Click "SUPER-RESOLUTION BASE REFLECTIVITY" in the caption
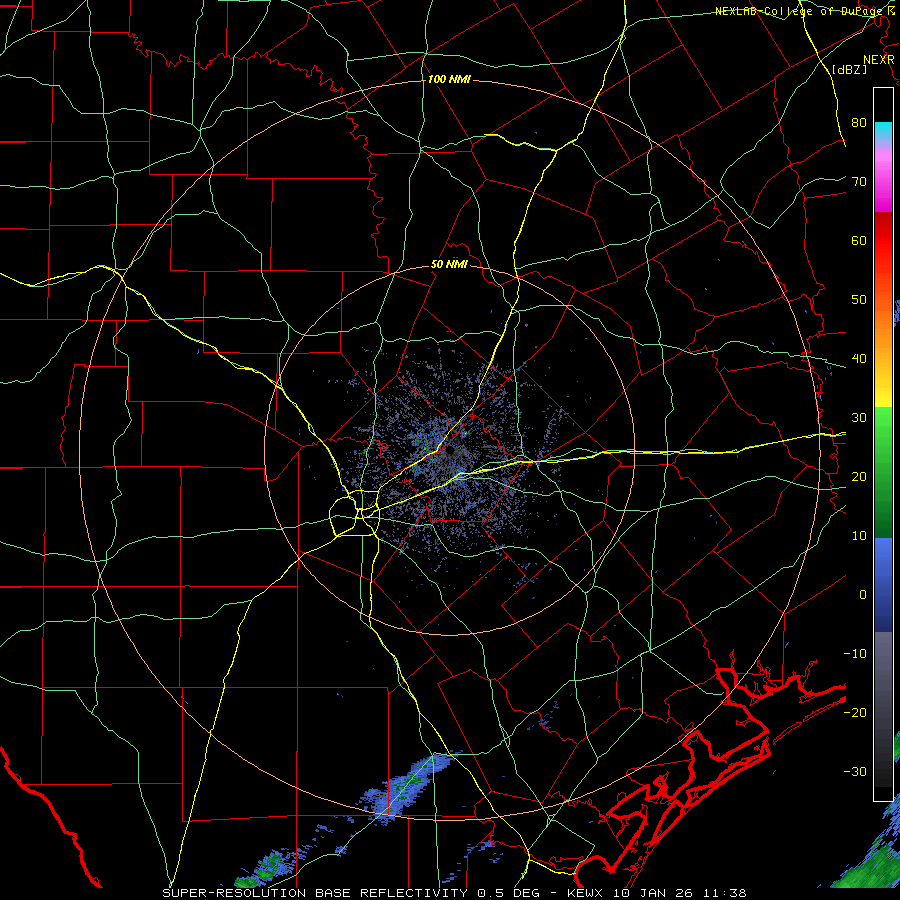This screenshot has height=900, width=900. point(315,893)
